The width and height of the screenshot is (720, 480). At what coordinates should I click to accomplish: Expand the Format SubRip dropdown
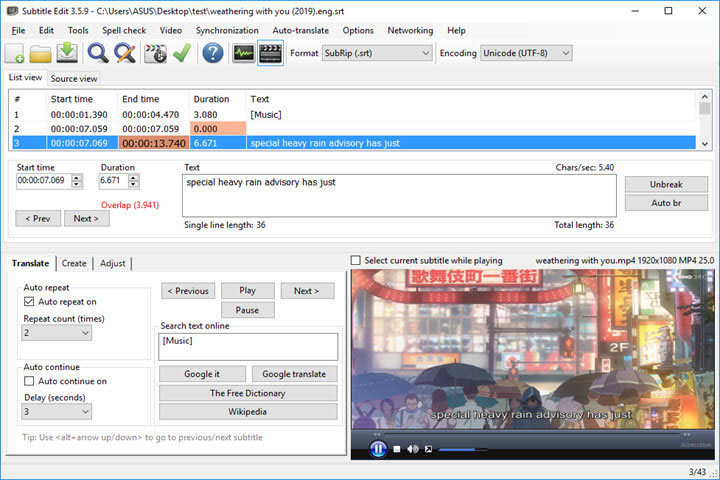(377, 53)
